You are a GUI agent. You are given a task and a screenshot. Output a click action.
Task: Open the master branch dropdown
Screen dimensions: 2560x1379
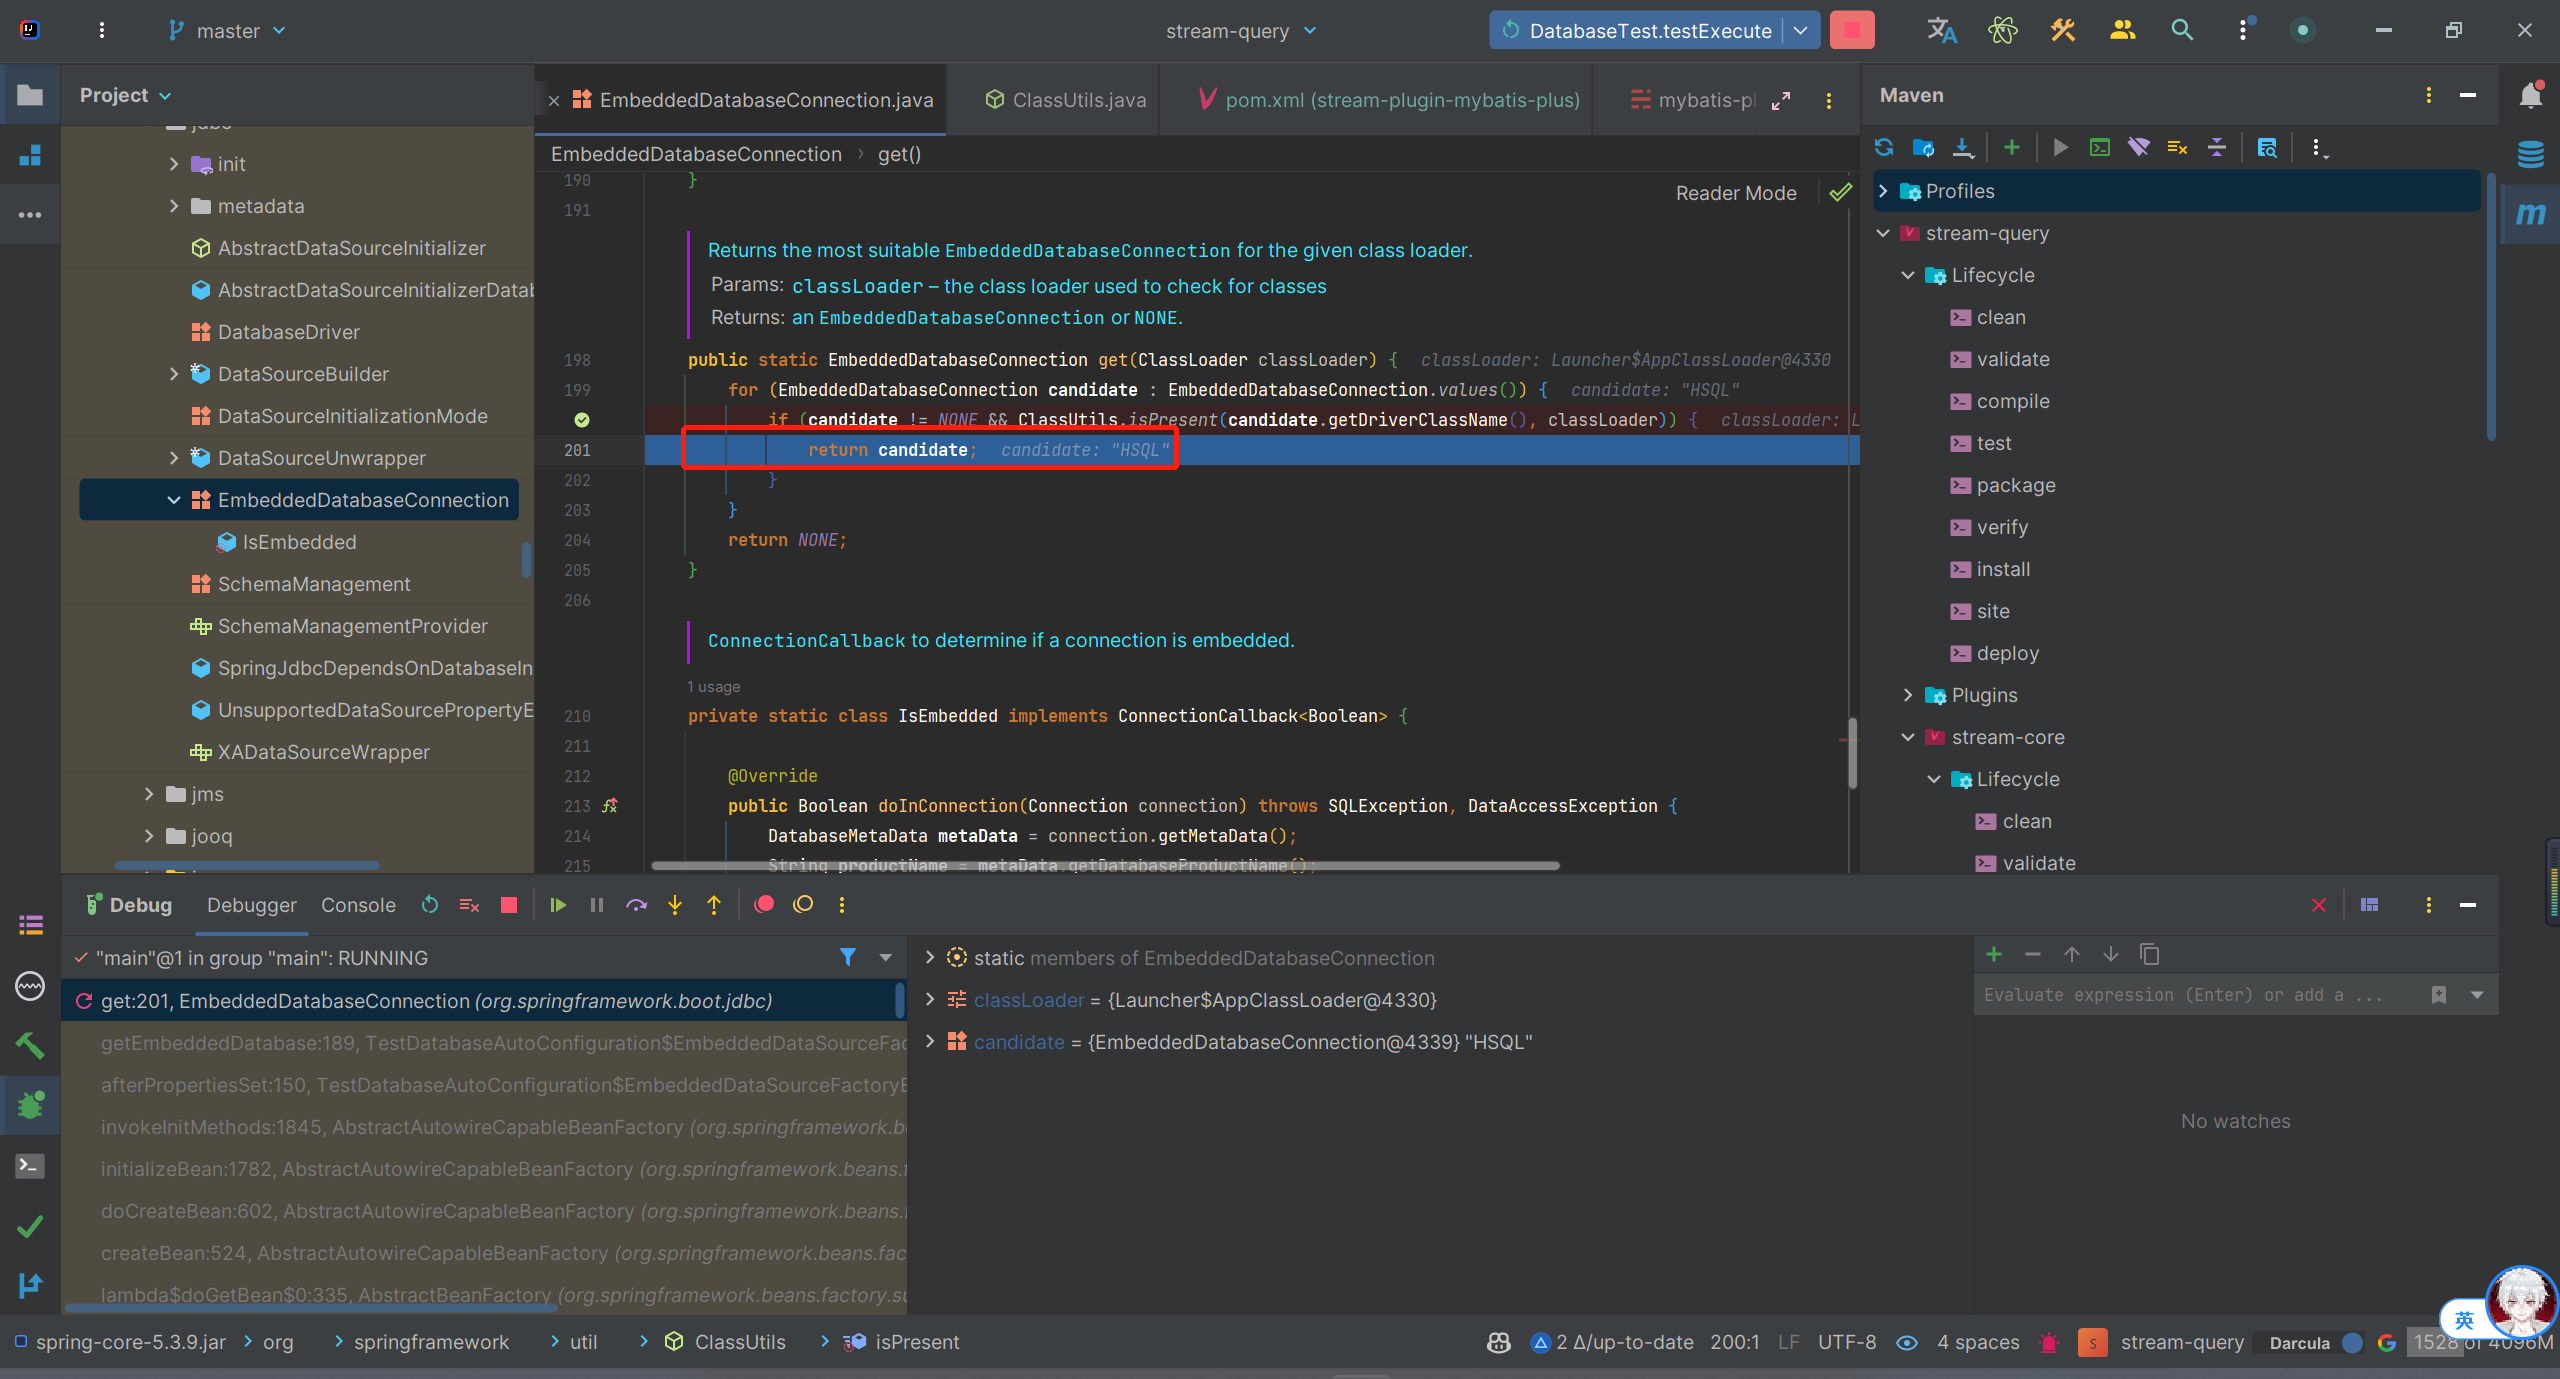click(228, 31)
